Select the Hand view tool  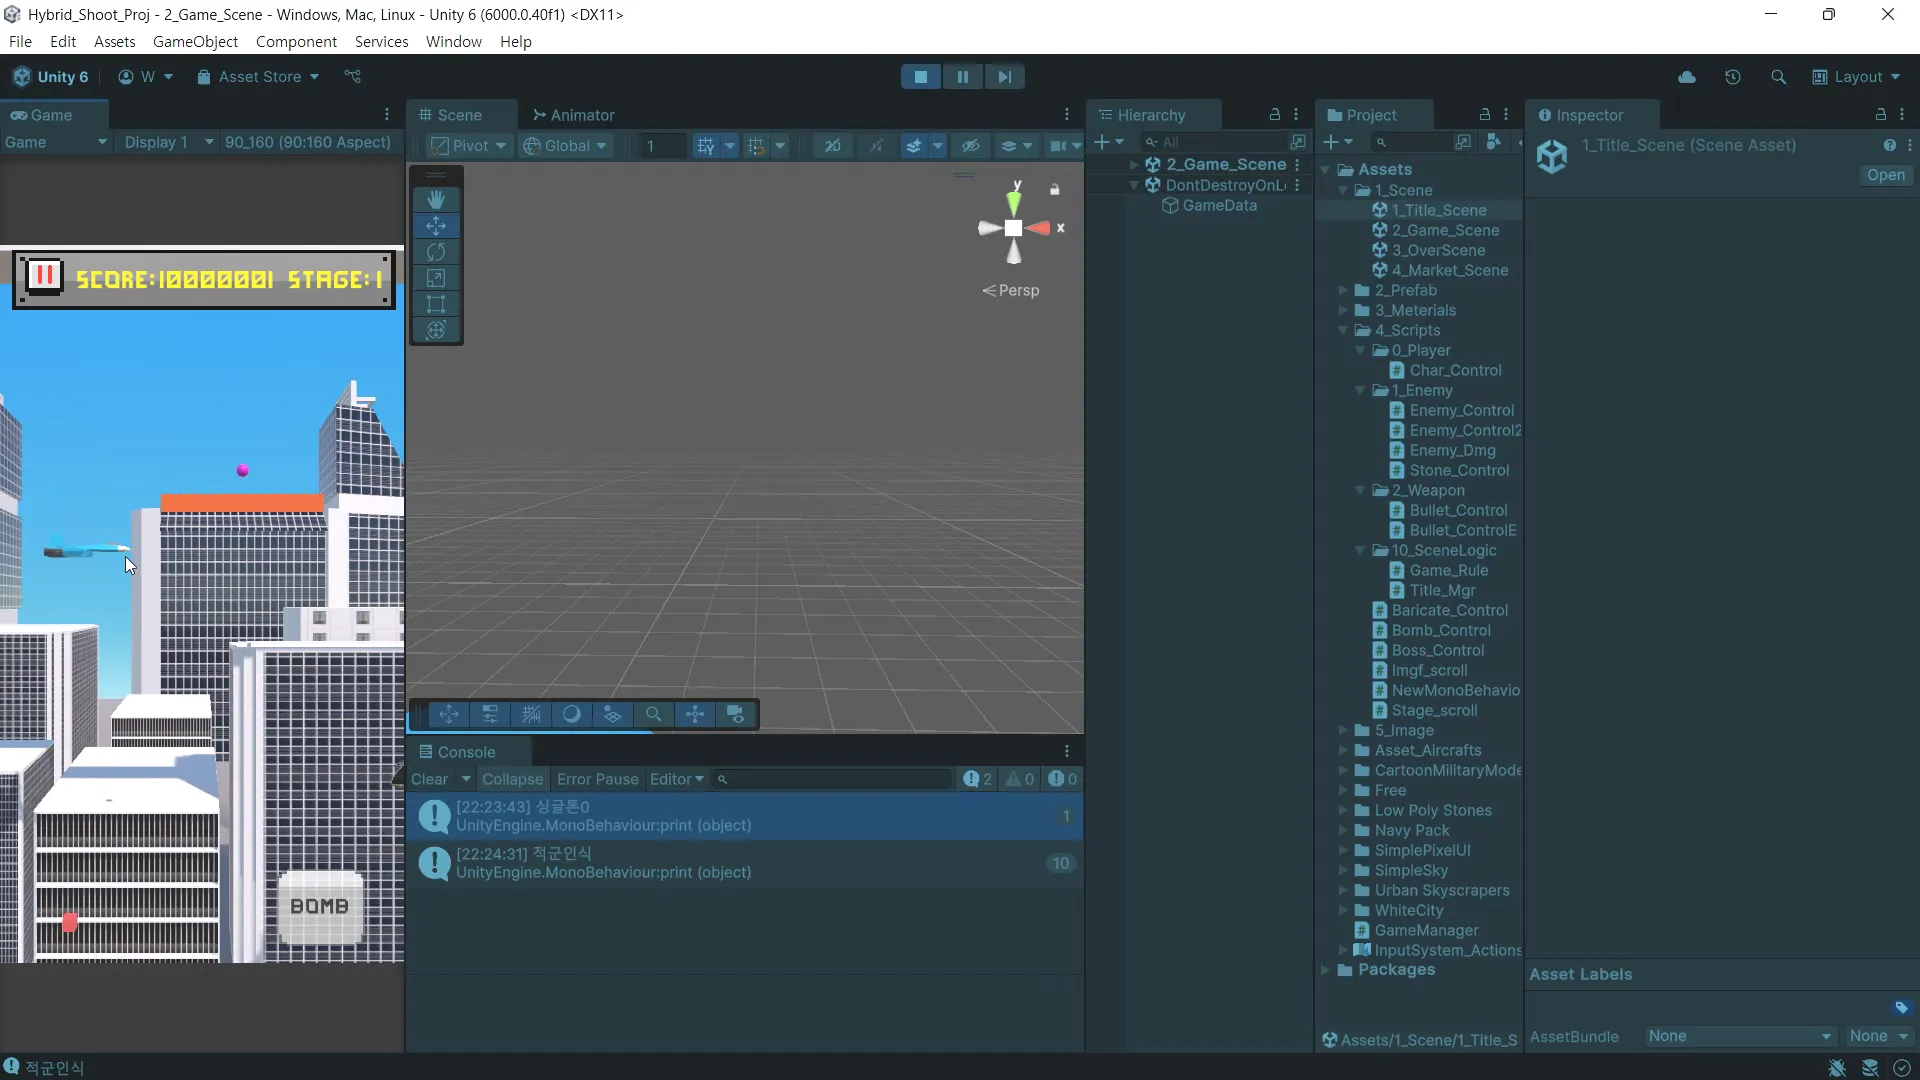436,199
